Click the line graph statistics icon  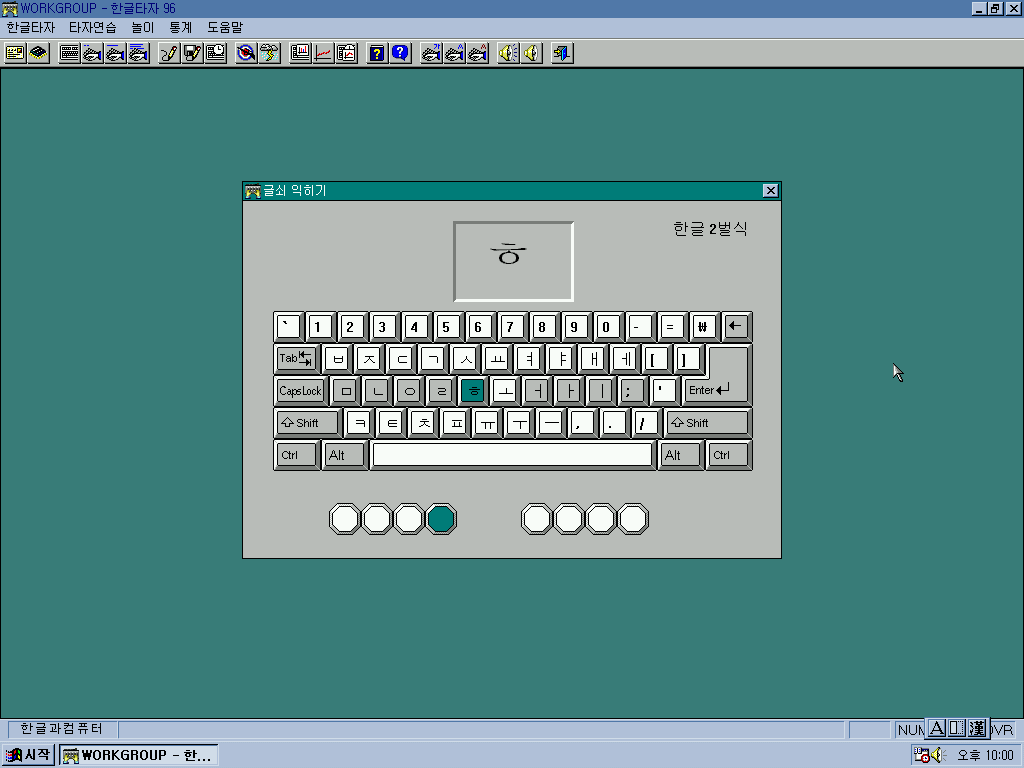pos(323,53)
